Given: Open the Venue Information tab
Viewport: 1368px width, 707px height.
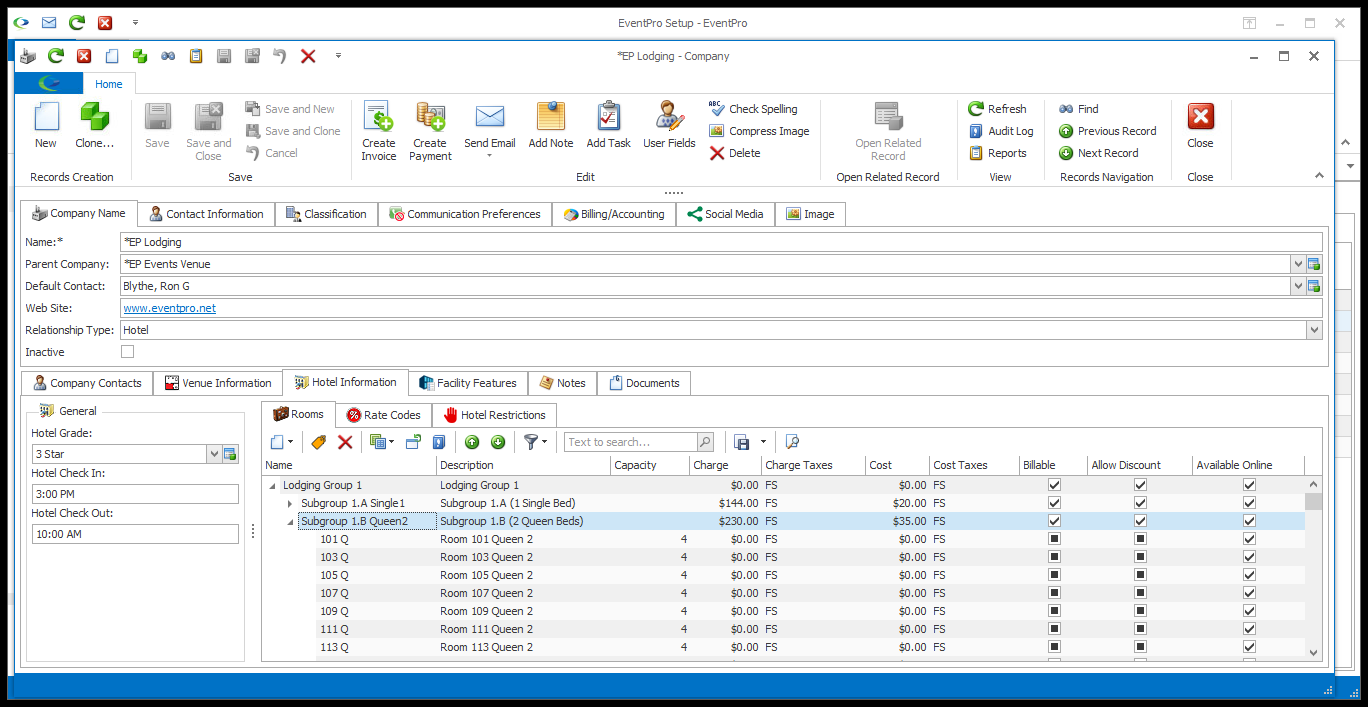Looking at the screenshot, I should point(217,383).
